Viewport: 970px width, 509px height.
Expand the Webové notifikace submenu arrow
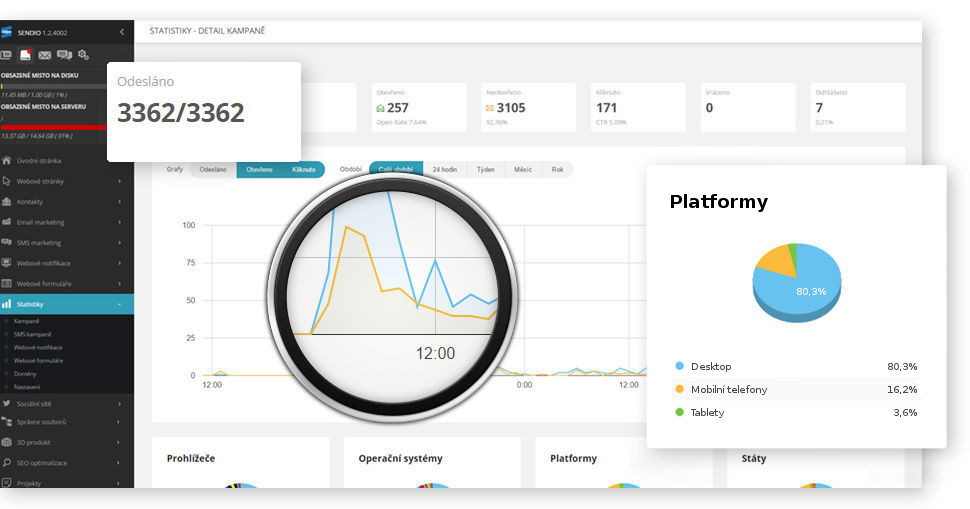point(119,263)
